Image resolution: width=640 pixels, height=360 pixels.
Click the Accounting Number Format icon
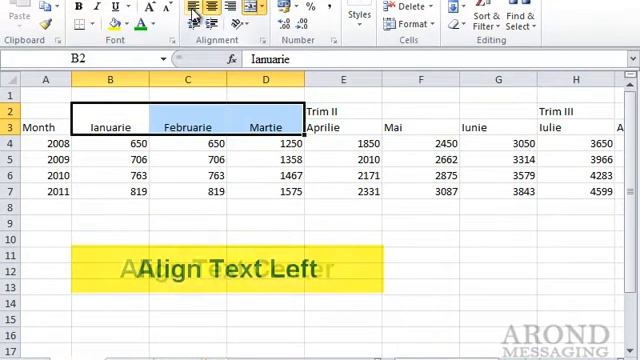[x=284, y=6]
